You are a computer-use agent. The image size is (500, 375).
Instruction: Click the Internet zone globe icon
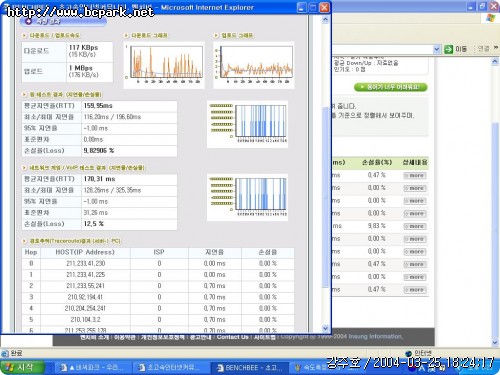[408, 353]
